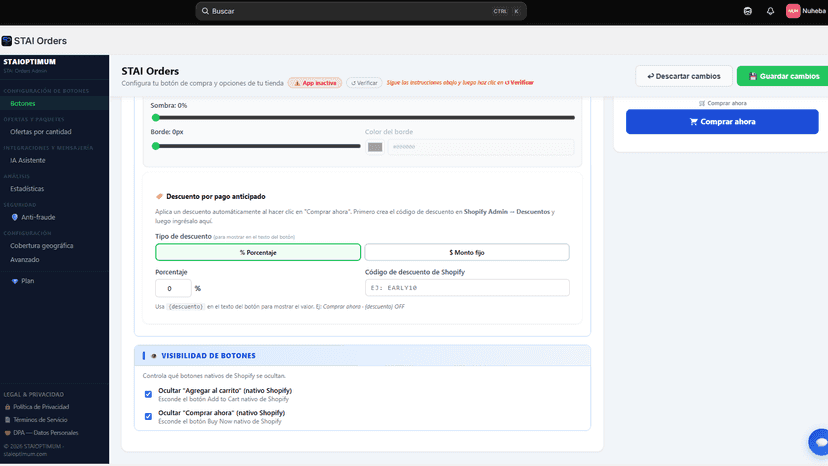Click the discount tag icon
Image resolution: width=828 pixels, height=466 pixels.
coord(159,197)
